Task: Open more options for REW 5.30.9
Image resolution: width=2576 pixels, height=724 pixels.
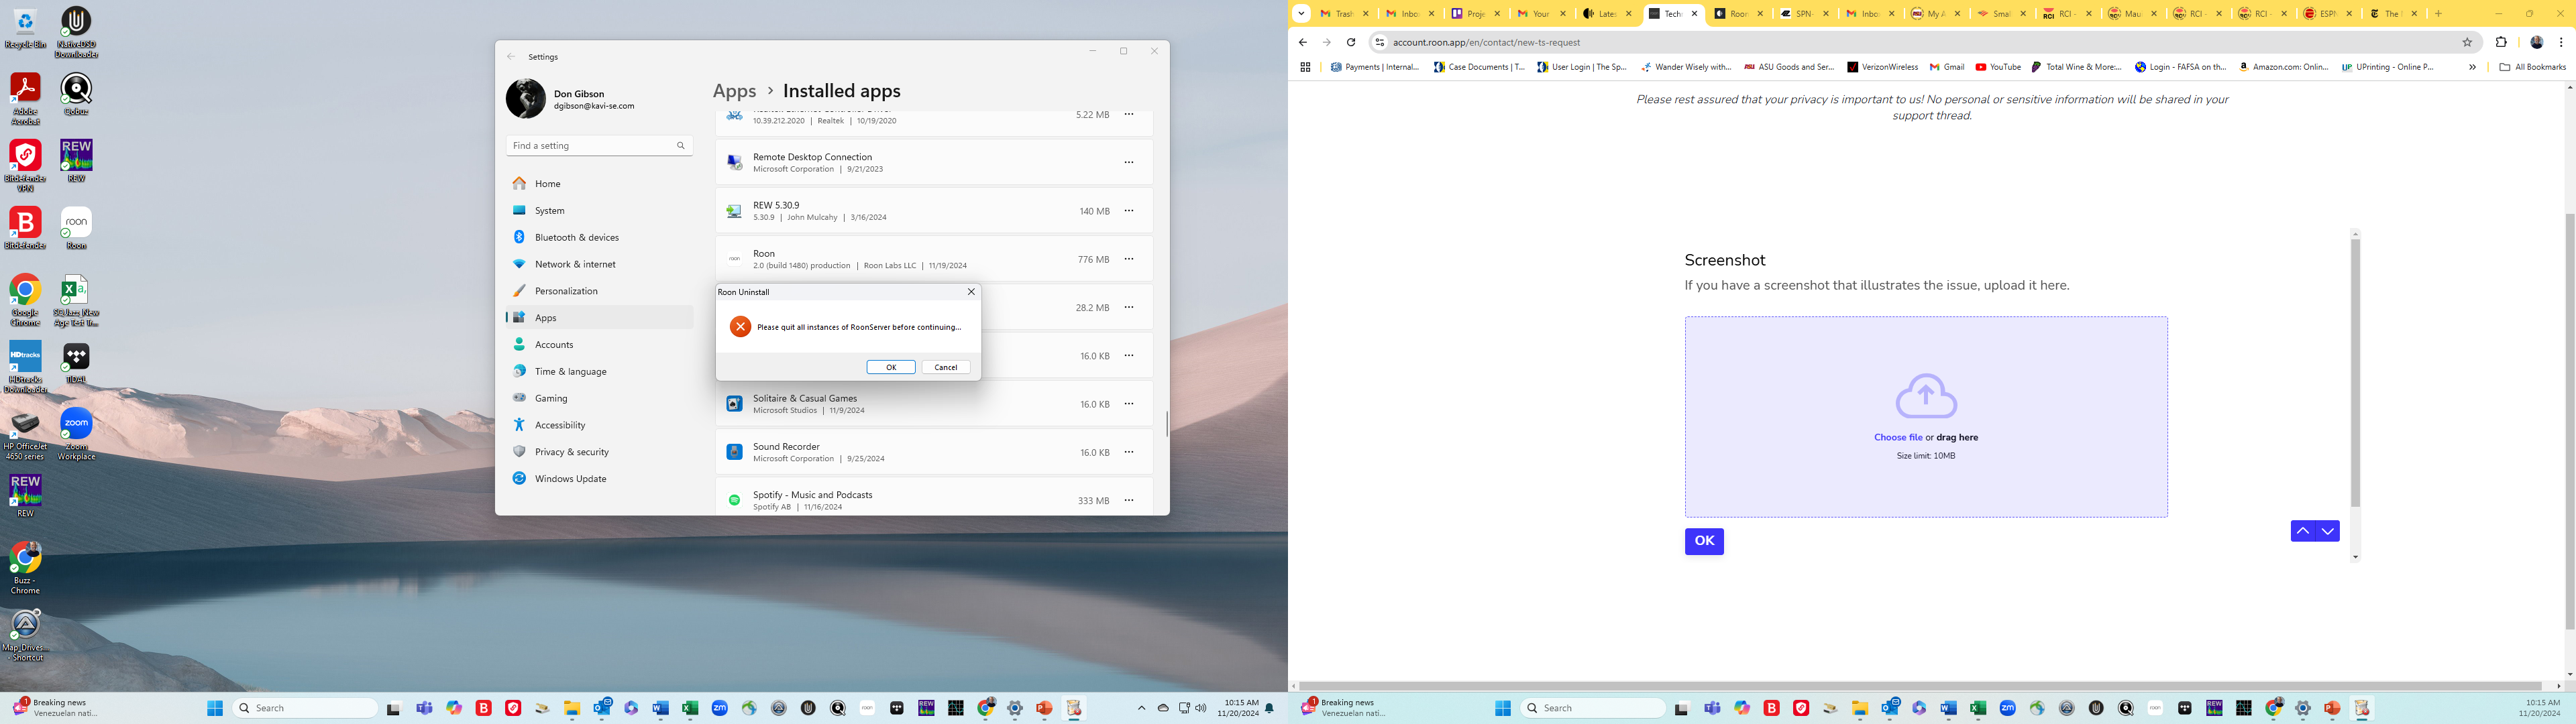Action: (x=1129, y=211)
